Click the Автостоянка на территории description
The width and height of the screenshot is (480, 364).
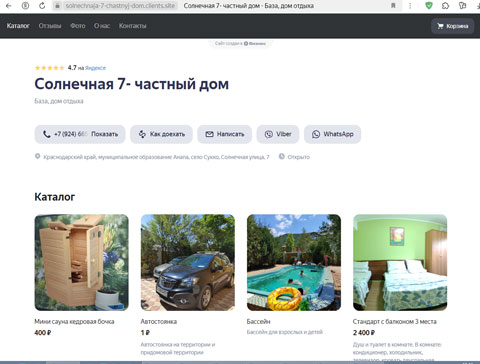178,348
